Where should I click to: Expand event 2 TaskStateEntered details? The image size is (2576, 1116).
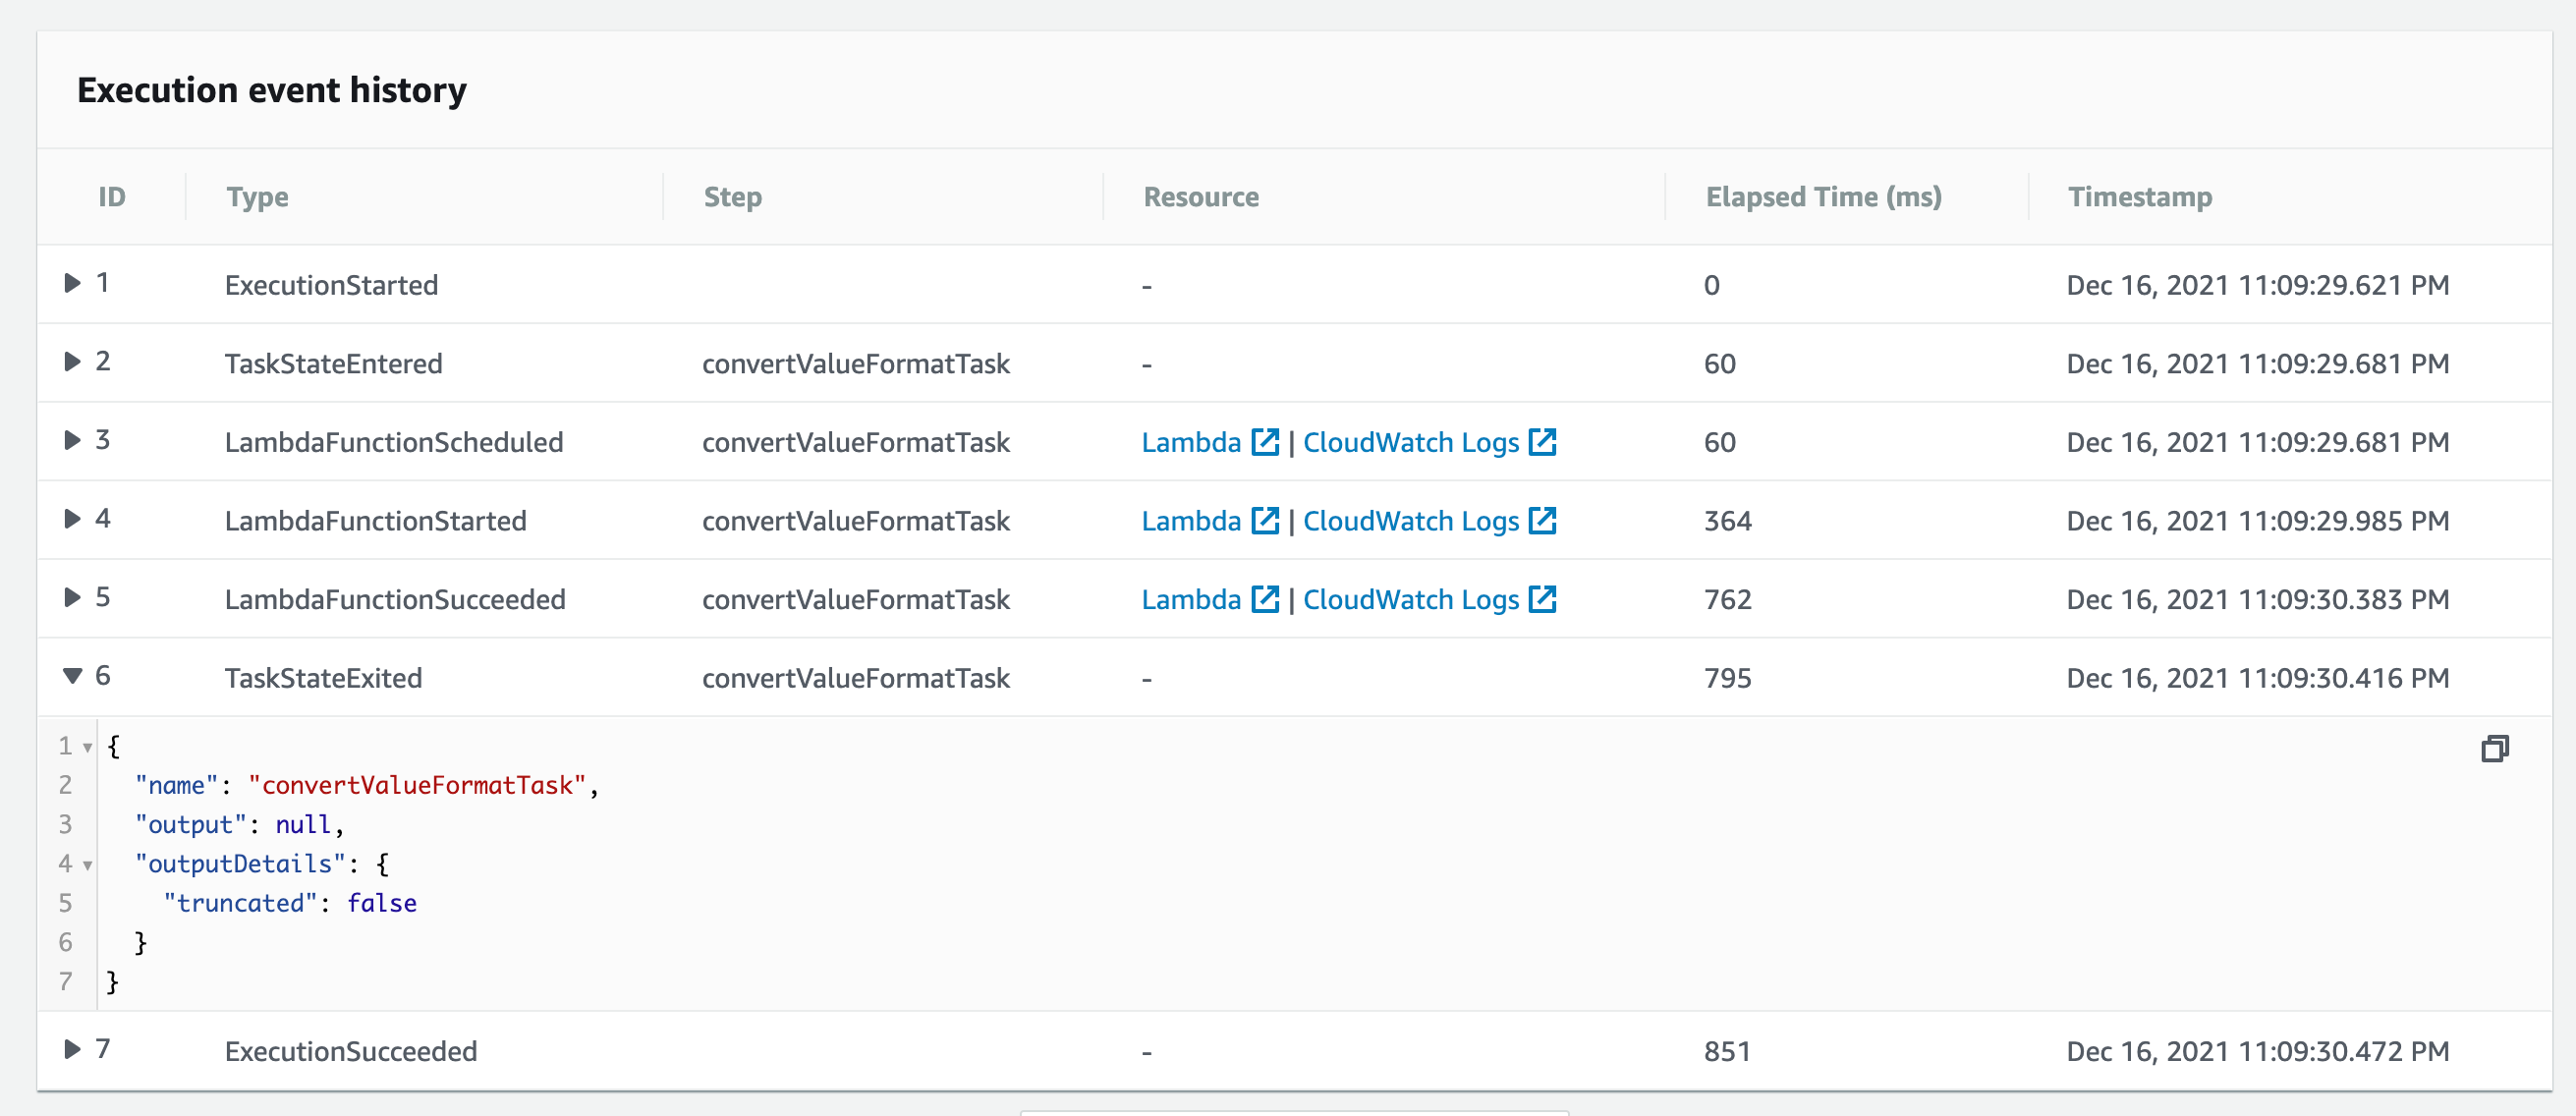pyautogui.click(x=72, y=361)
